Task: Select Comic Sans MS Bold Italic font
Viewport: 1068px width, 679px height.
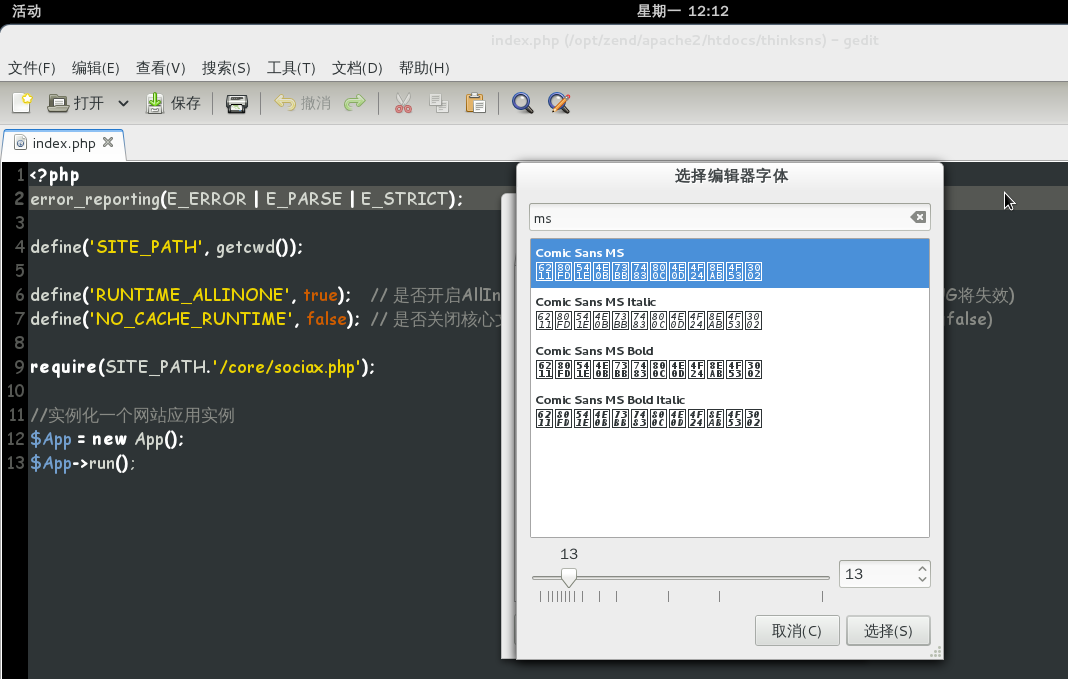Action: [729, 410]
